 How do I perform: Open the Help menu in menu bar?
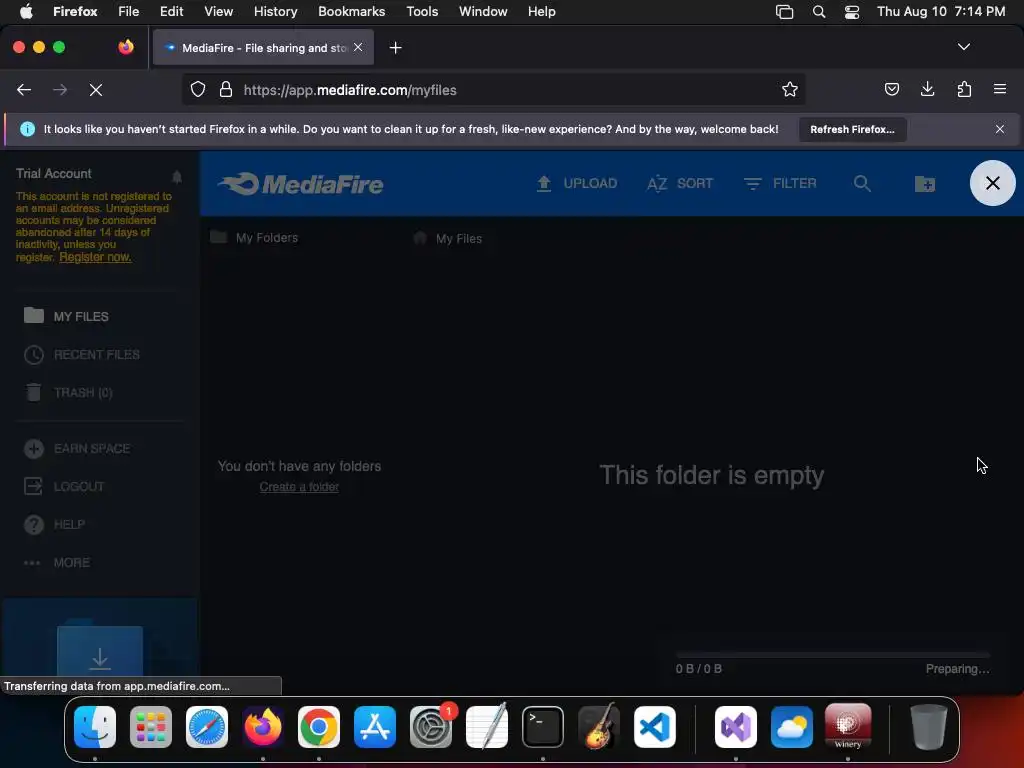[x=541, y=12]
